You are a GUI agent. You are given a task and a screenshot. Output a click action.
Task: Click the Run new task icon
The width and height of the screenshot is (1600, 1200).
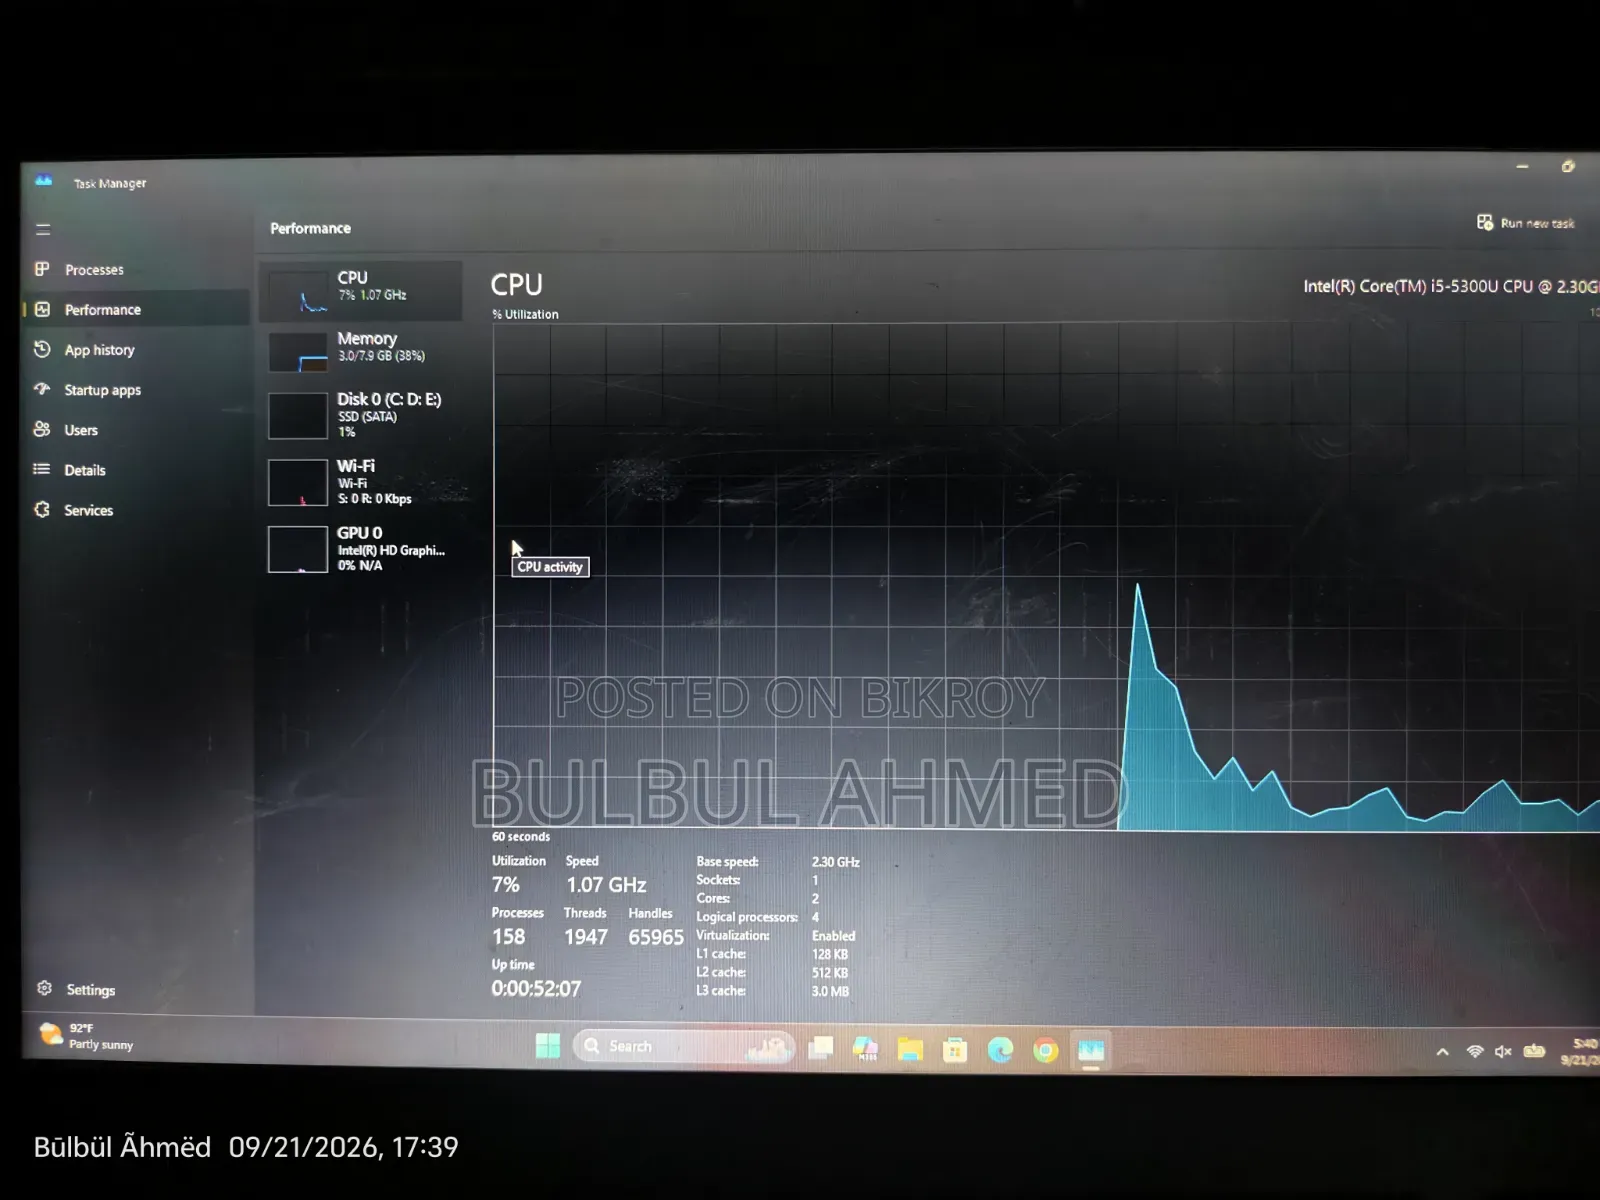(x=1485, y=222)
